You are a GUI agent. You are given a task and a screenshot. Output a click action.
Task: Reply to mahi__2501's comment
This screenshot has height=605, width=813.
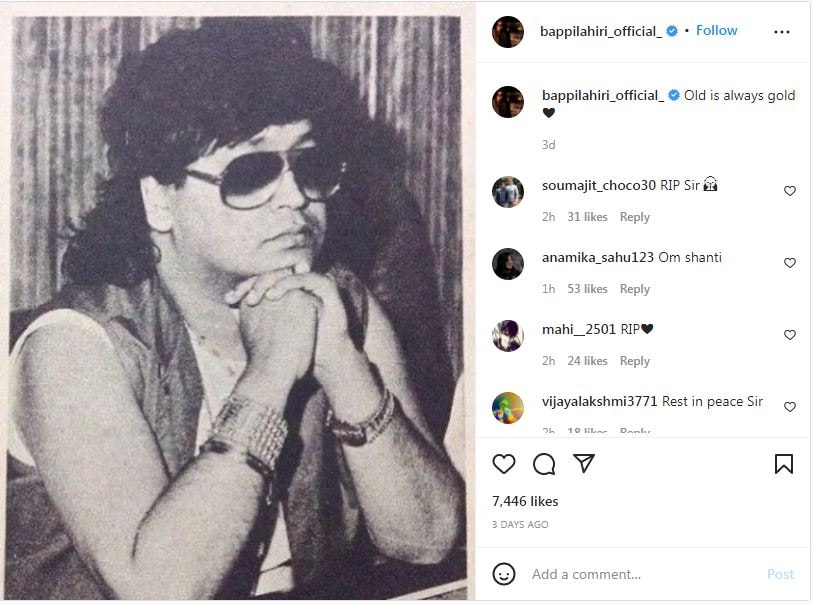(635, 361)
